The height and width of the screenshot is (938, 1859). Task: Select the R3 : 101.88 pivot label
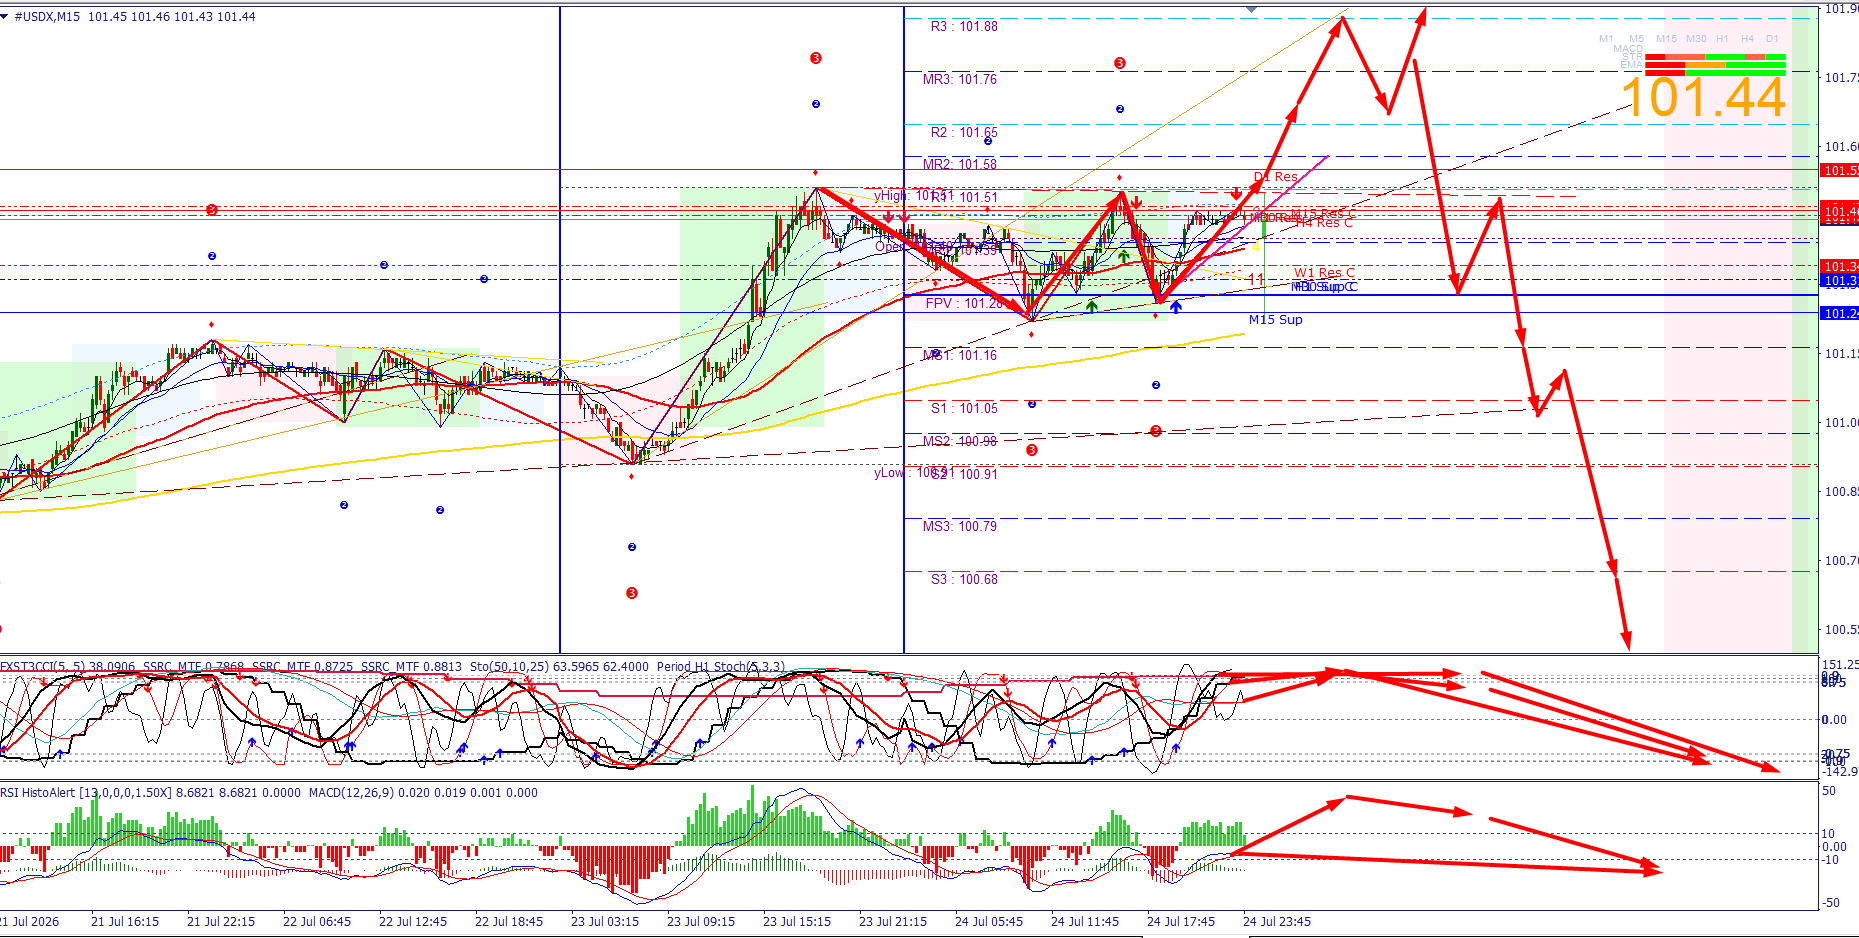point(964,27)
